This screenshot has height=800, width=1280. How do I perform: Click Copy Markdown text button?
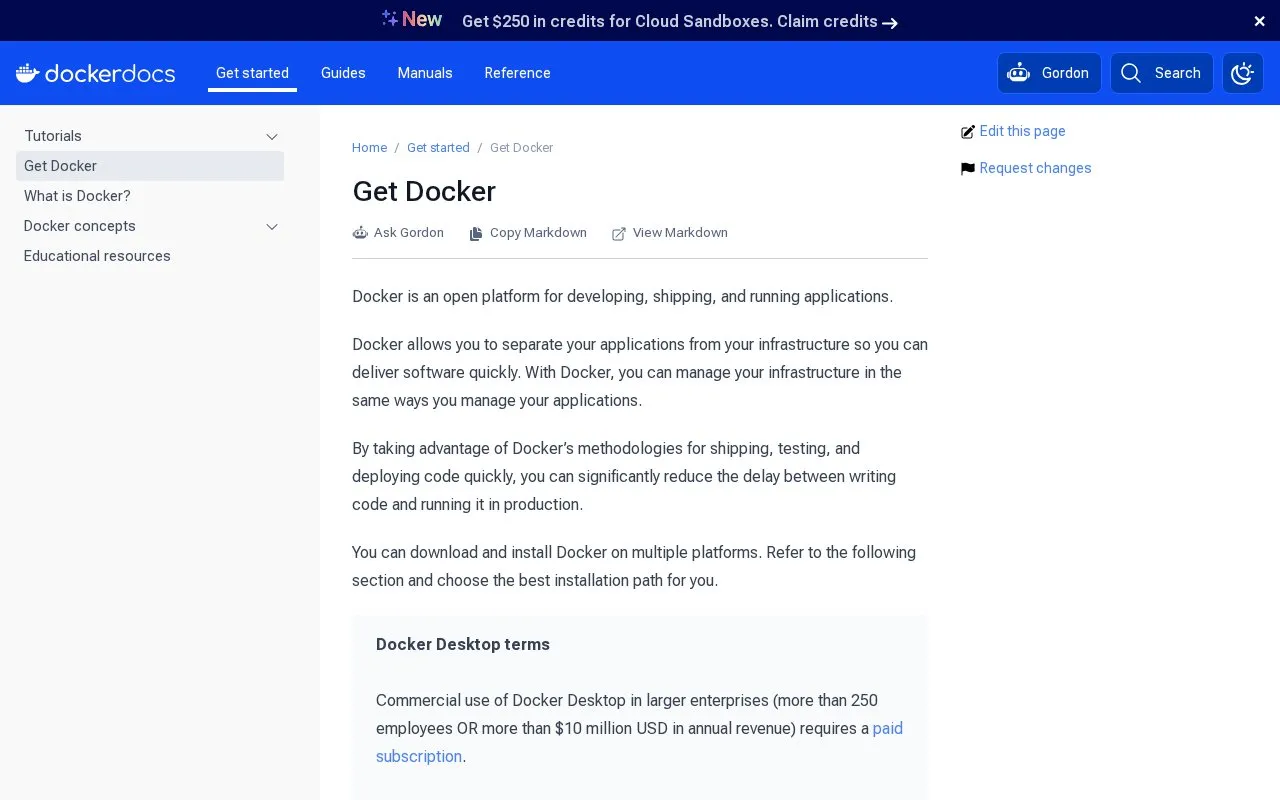[x=528, y=233]
